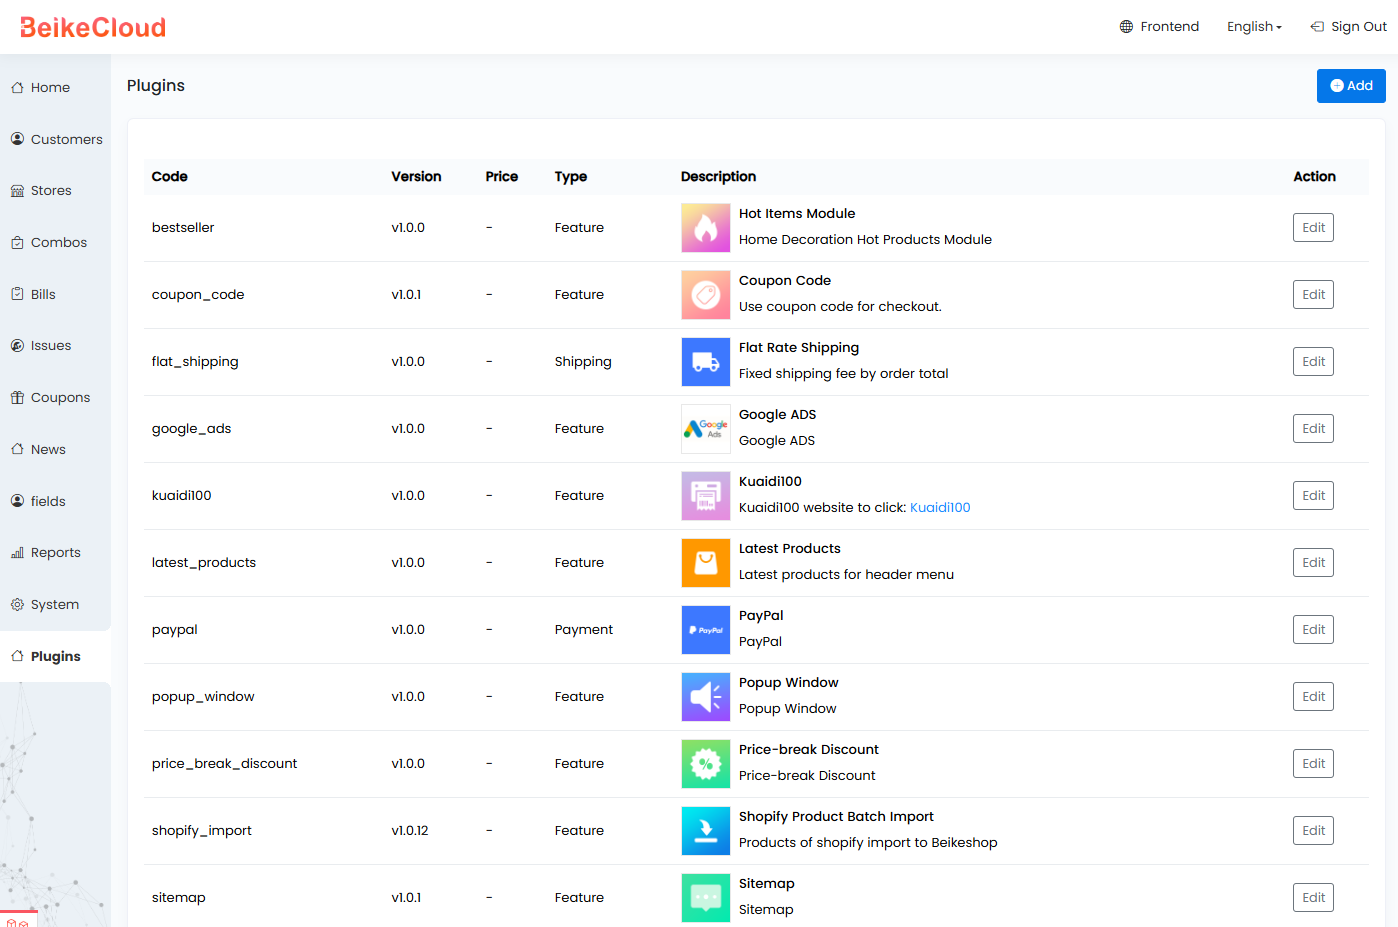Click the Home sidebar icon
The width and height of the screenshot is (1398, 927).
tap(17, 87)
